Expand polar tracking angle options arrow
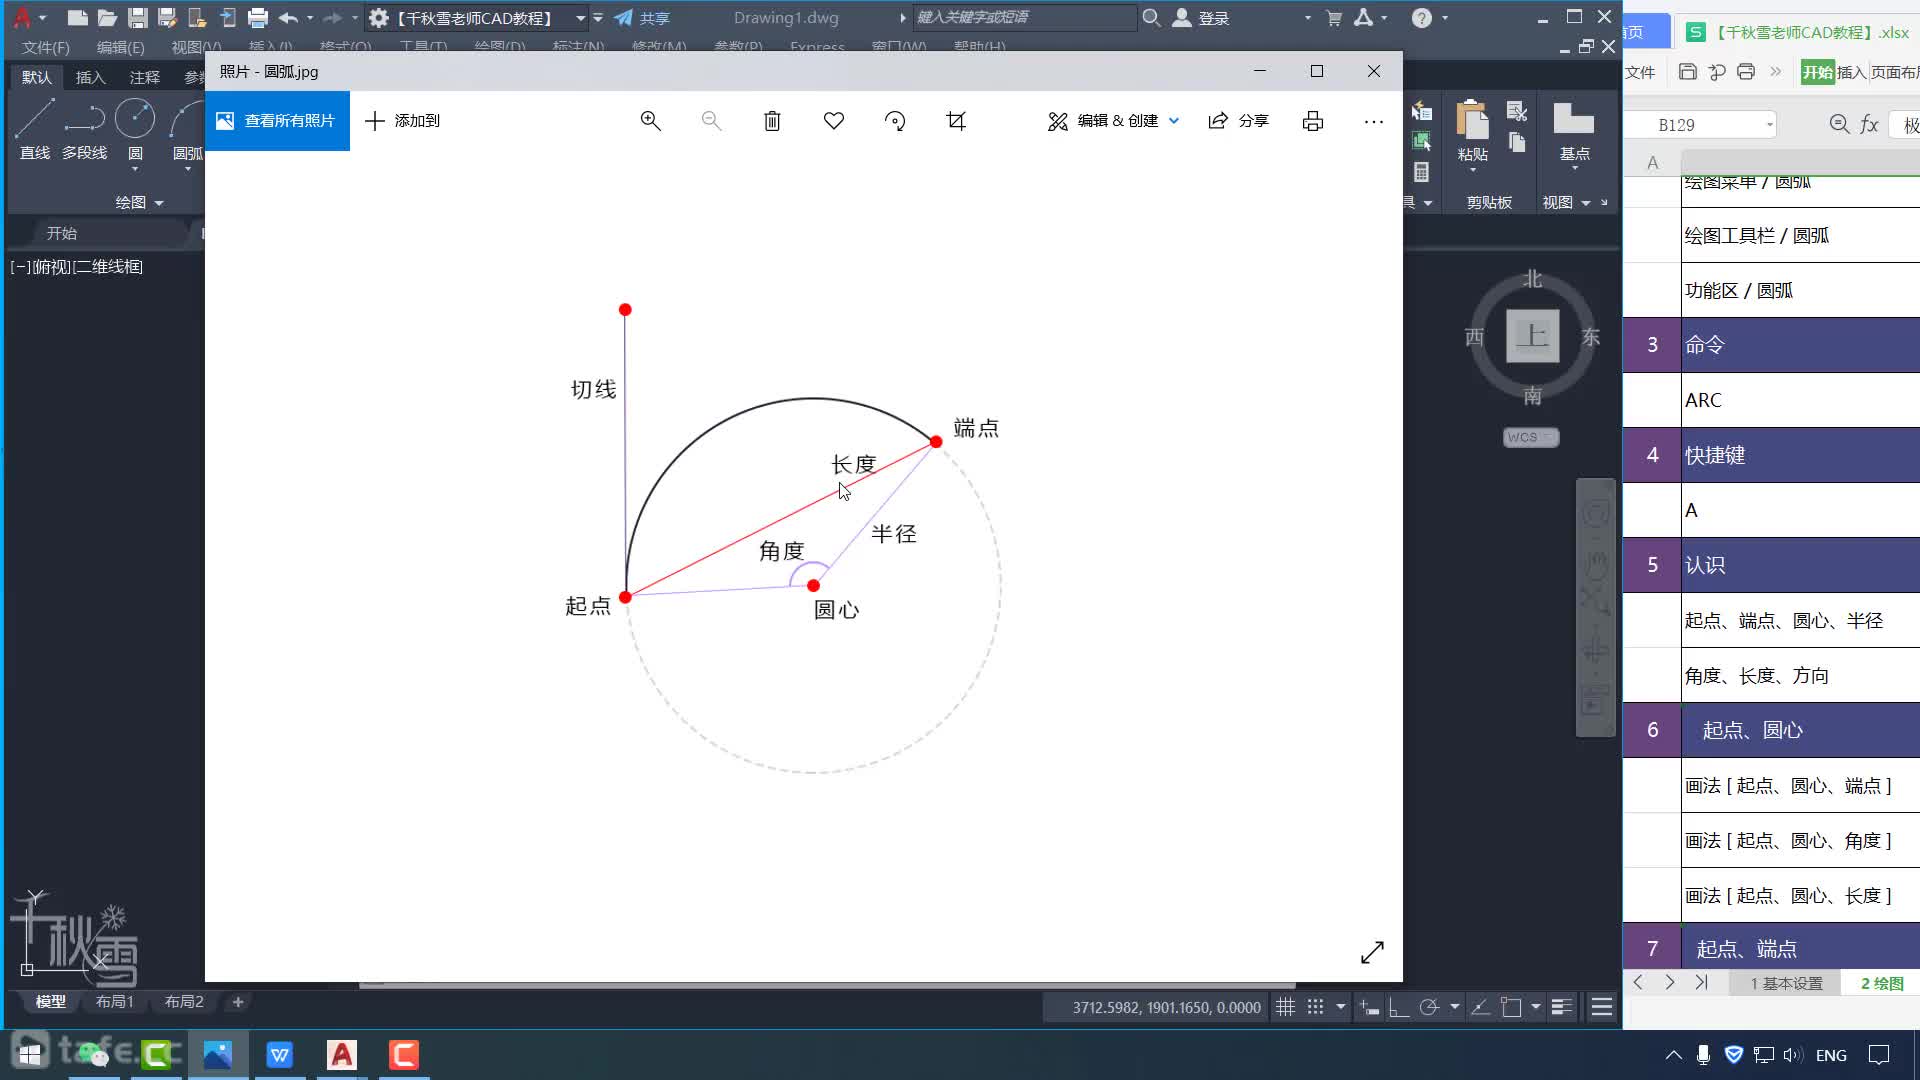 1455,1008
